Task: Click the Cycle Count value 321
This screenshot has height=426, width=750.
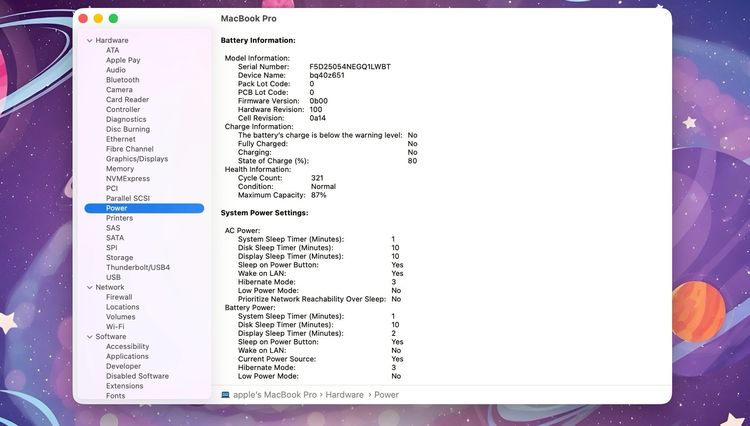Action: pos(317,178)
